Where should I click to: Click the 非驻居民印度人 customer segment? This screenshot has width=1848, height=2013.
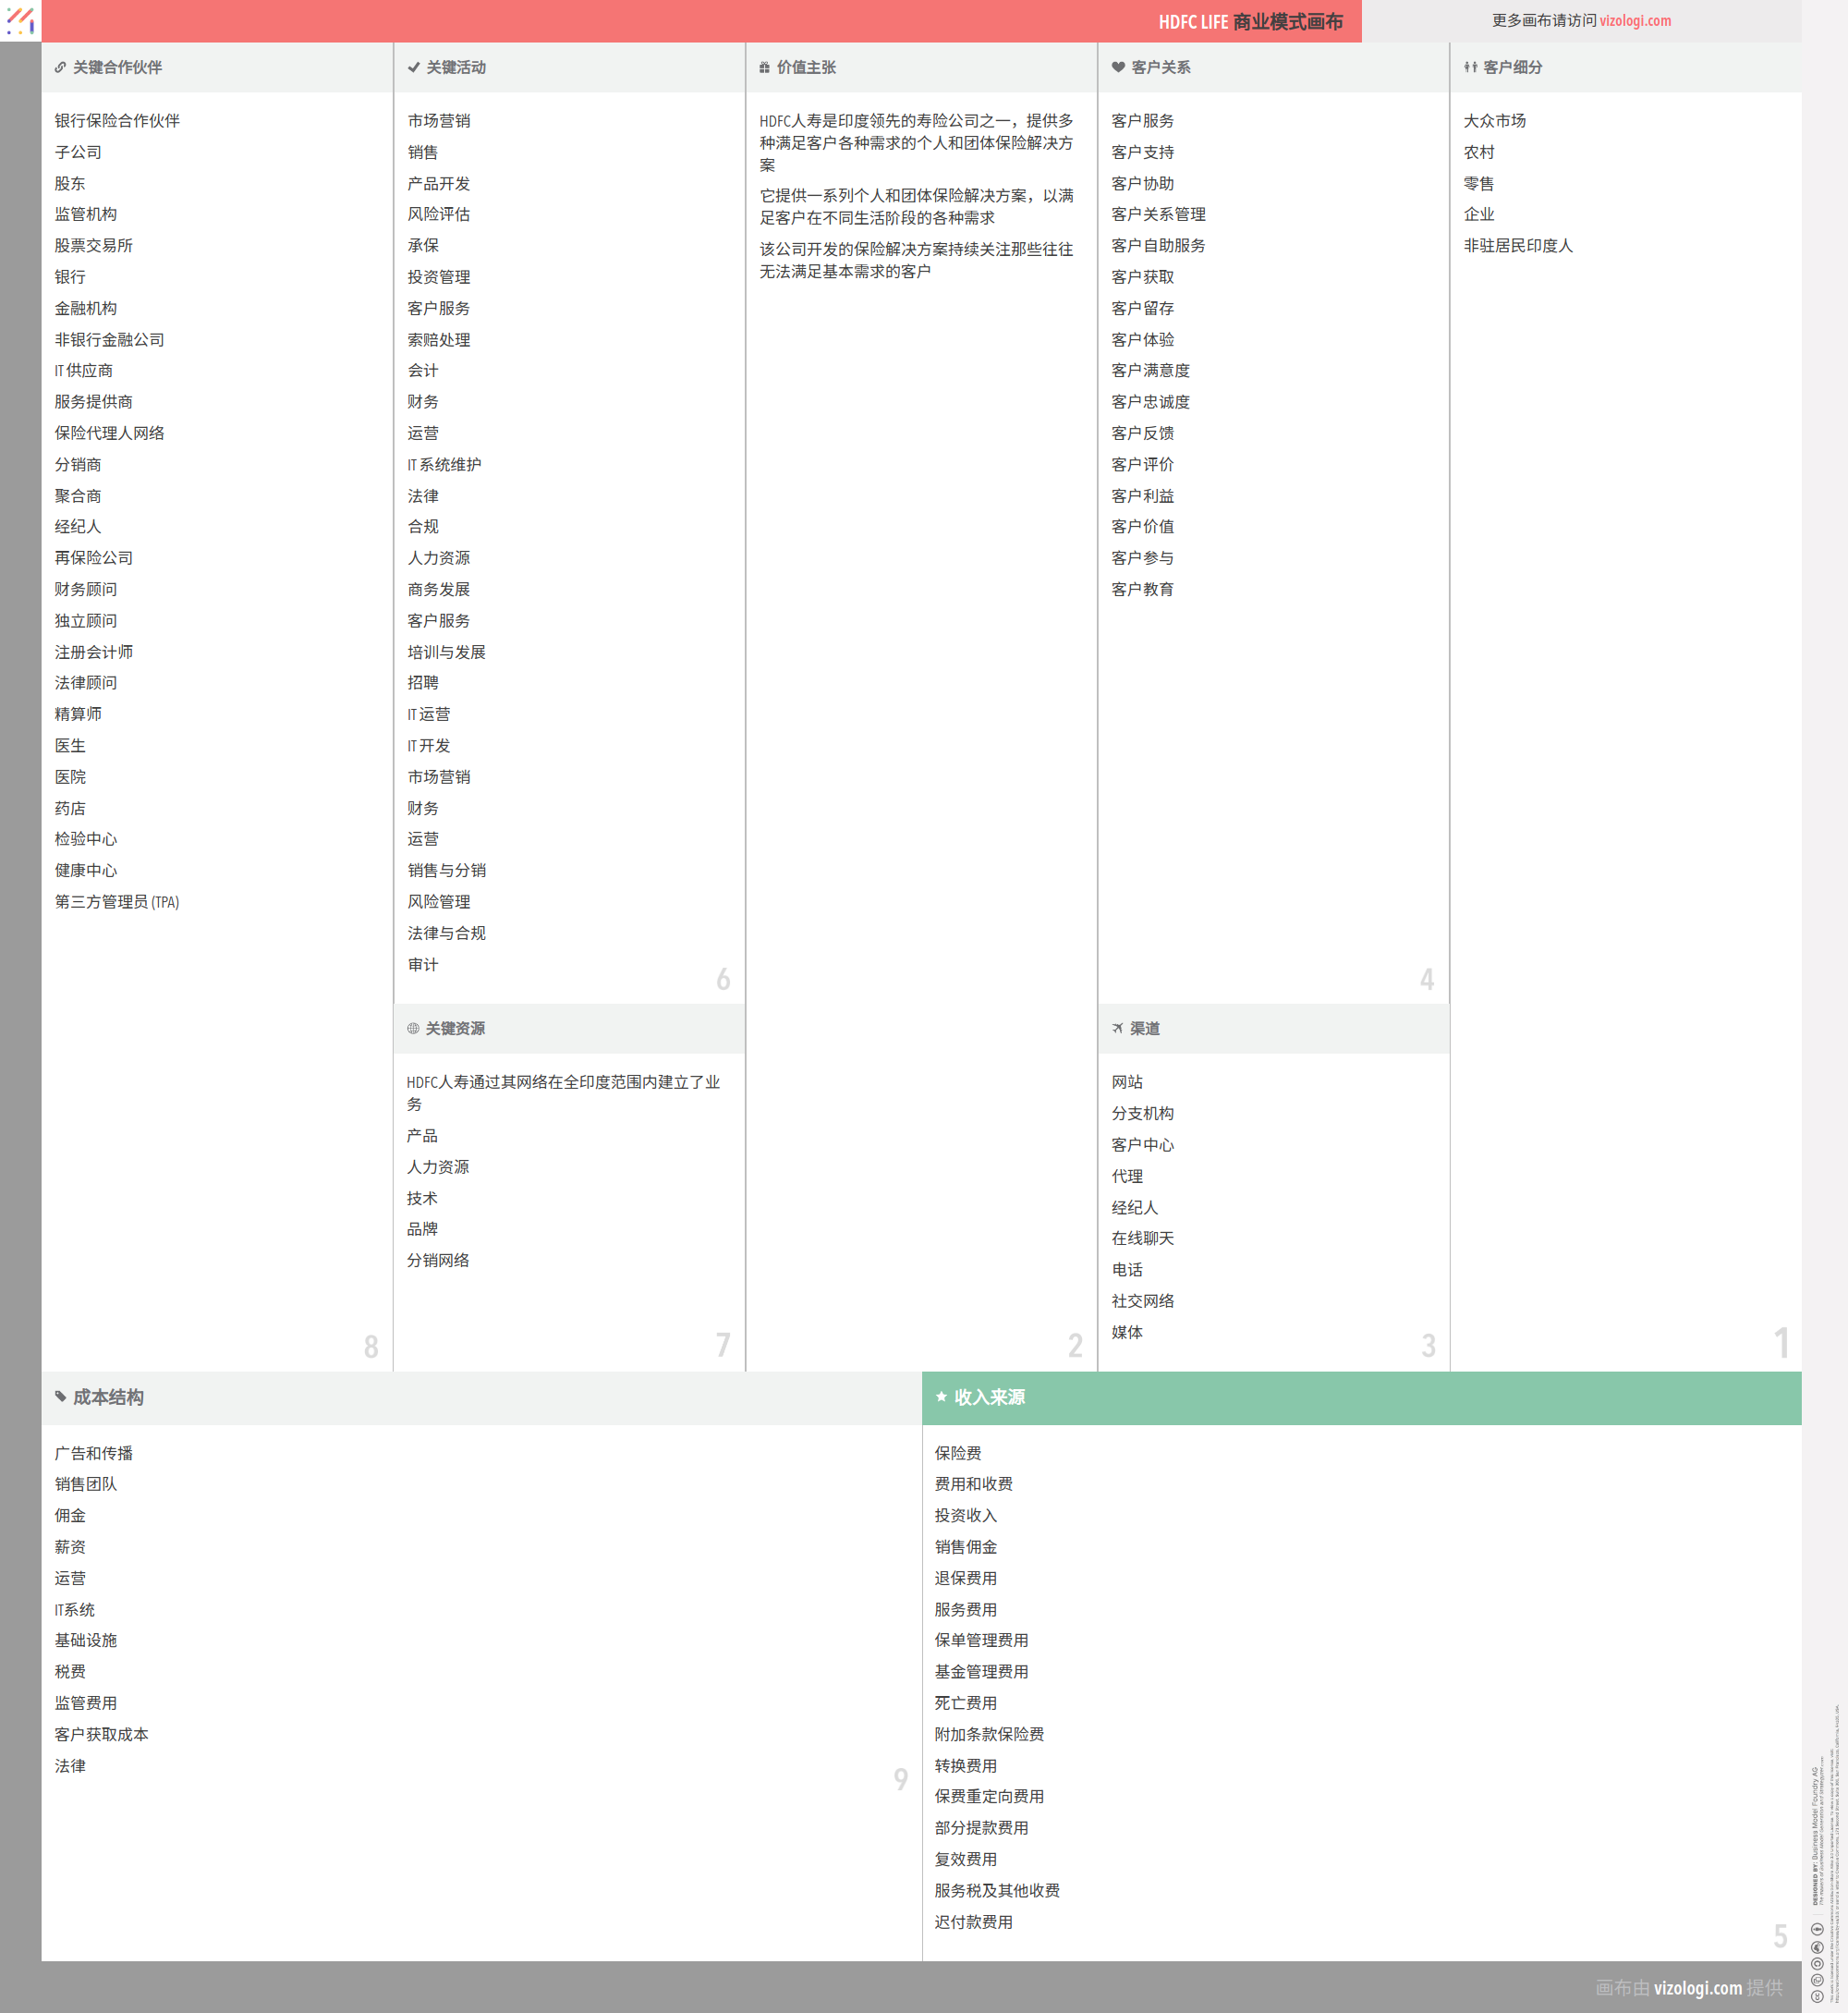pos(1517,246)
